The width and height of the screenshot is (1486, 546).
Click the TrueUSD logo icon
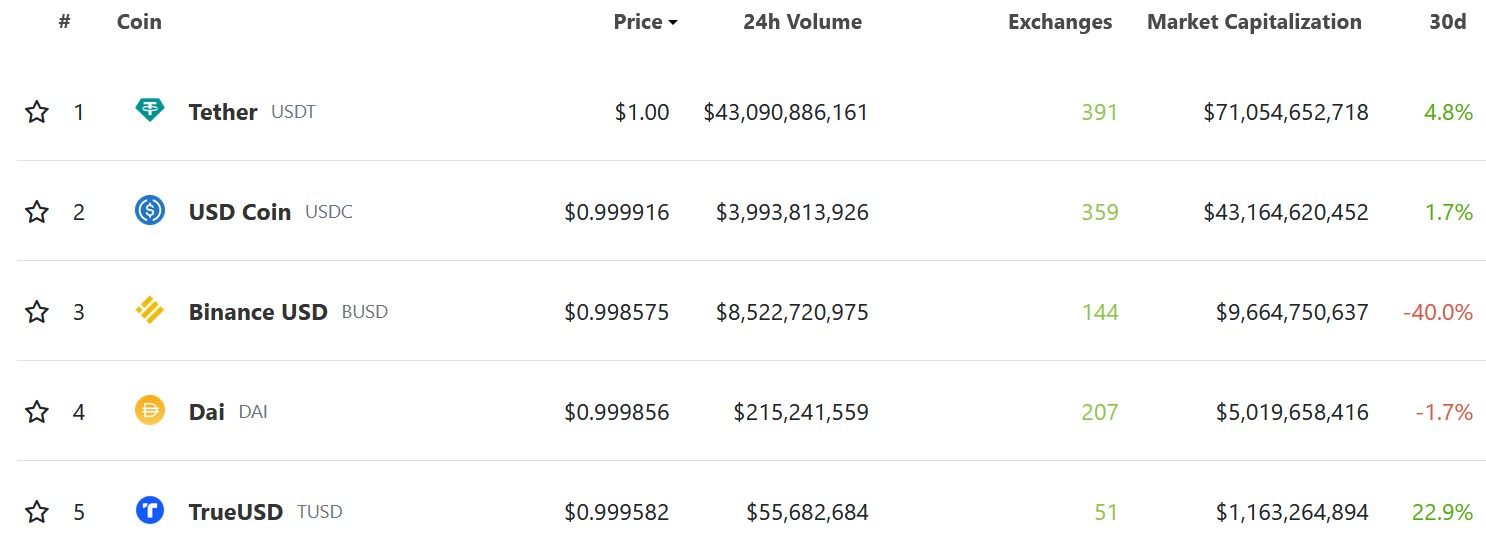tap(150, 510)
